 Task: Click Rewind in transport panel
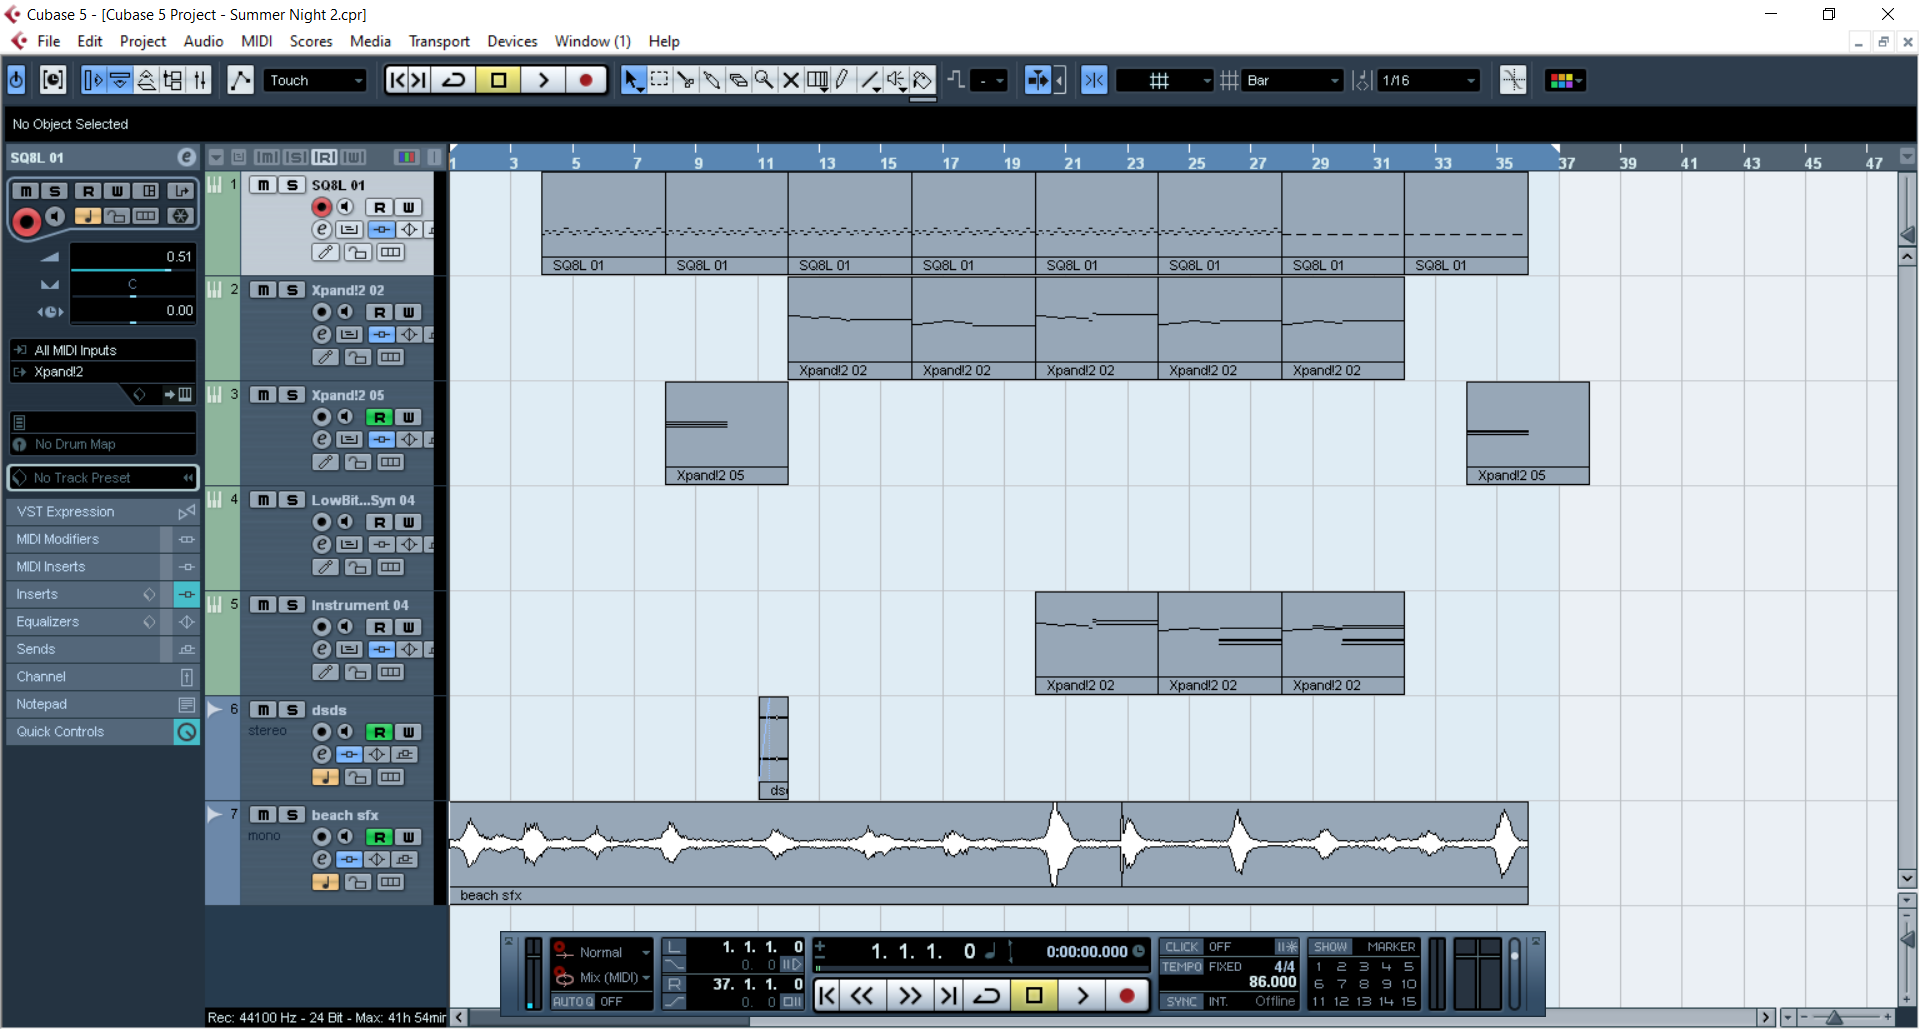862,995
